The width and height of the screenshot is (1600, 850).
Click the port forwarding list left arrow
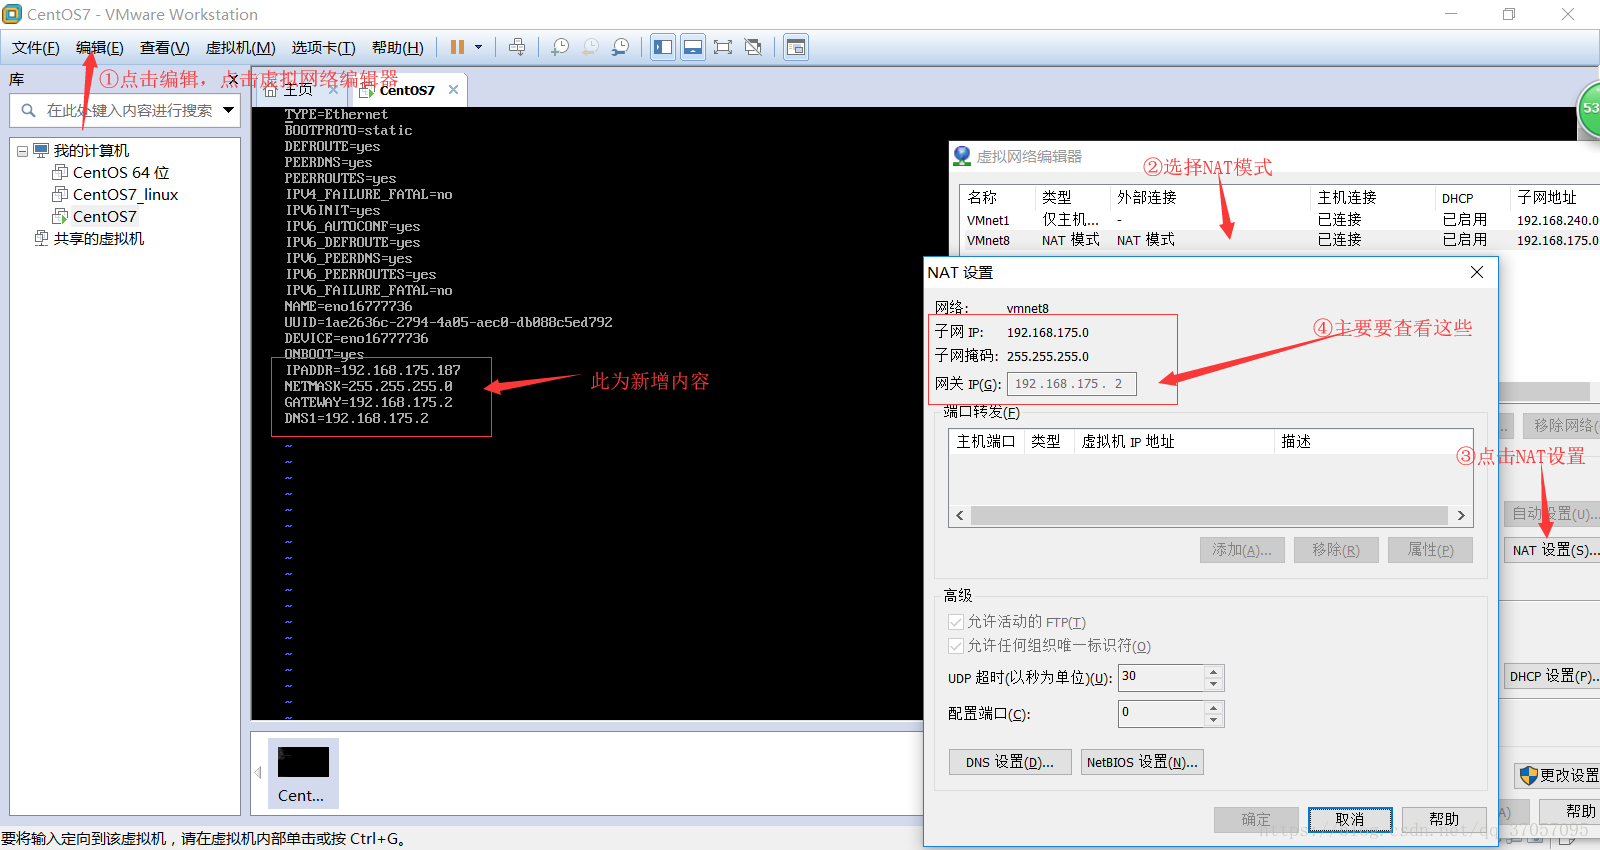click(x=960, y=516)
